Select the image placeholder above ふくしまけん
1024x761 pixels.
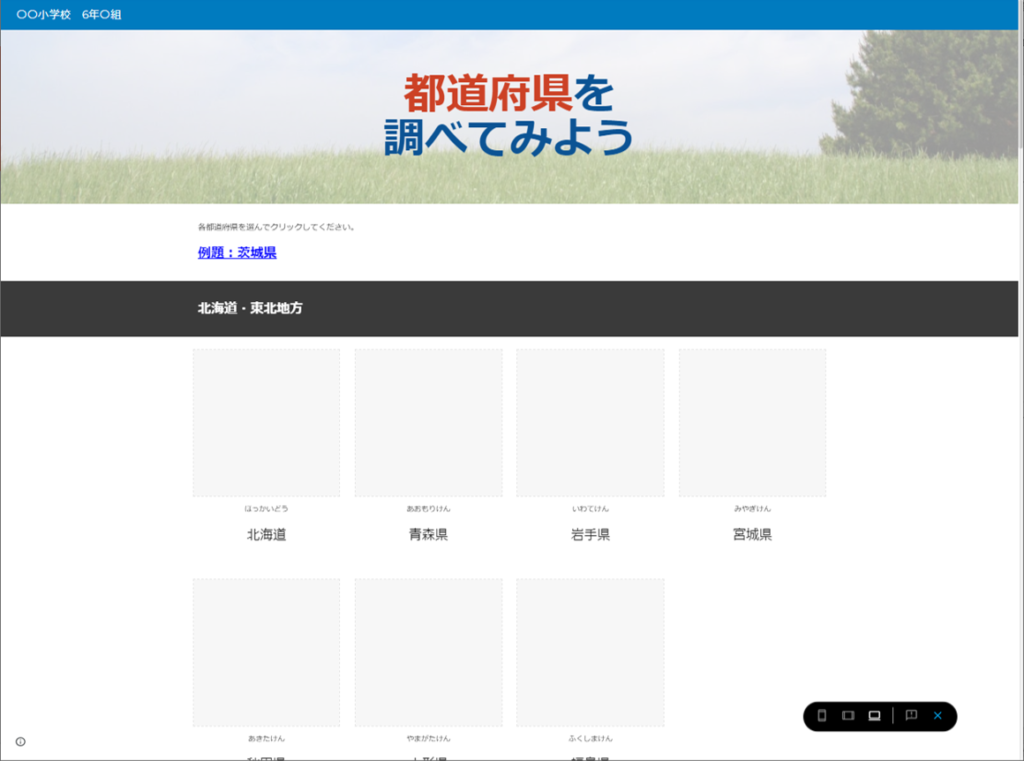click(590, 653)
